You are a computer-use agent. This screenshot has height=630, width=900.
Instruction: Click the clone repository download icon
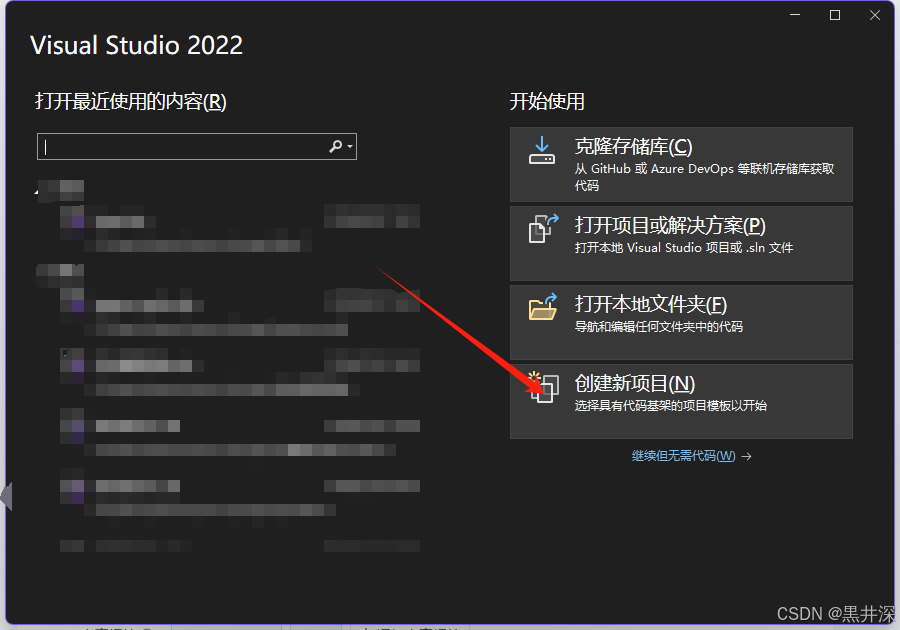[x=541, y=150]
